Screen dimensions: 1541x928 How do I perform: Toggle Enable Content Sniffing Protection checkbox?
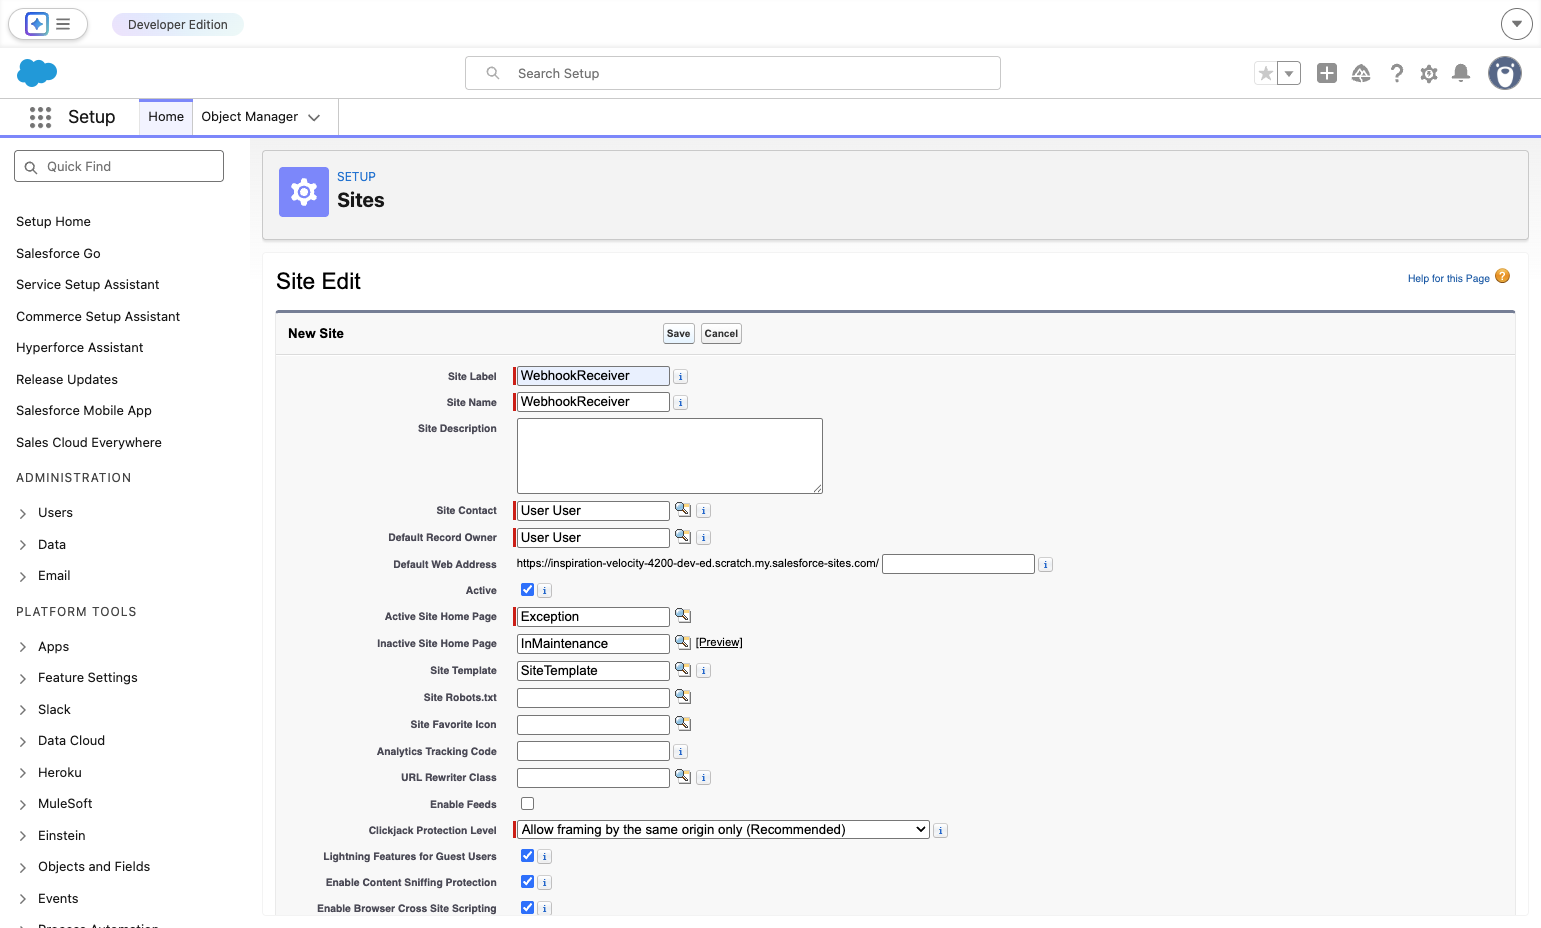pyautogui.click(x=527, y=882)
